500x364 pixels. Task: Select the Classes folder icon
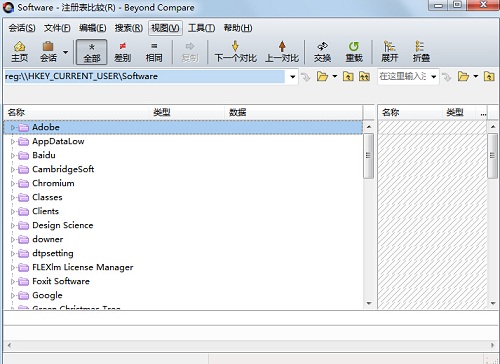23,197
